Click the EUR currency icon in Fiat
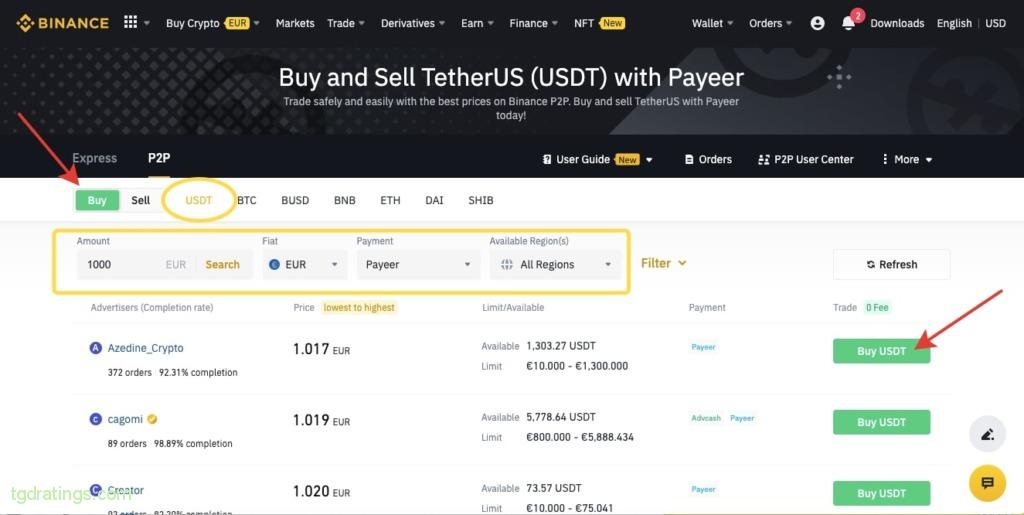The image size is (1024, 515). coord(274,264)
